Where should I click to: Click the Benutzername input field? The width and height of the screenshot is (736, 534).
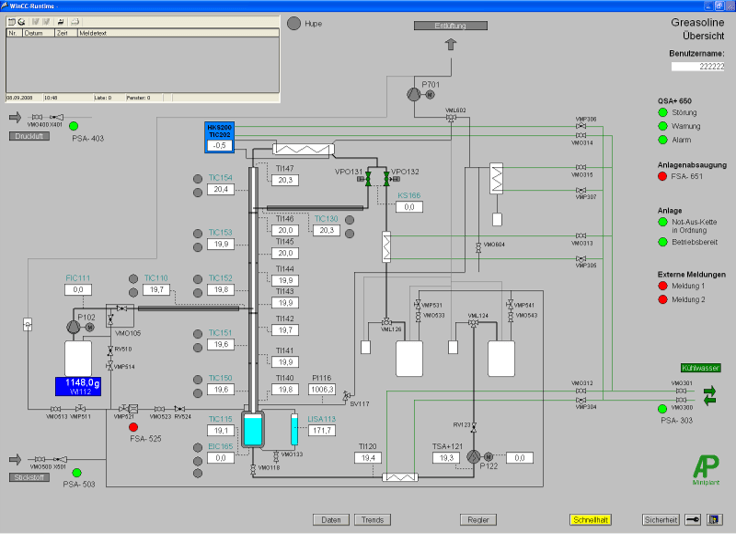[x=698, y=66]
